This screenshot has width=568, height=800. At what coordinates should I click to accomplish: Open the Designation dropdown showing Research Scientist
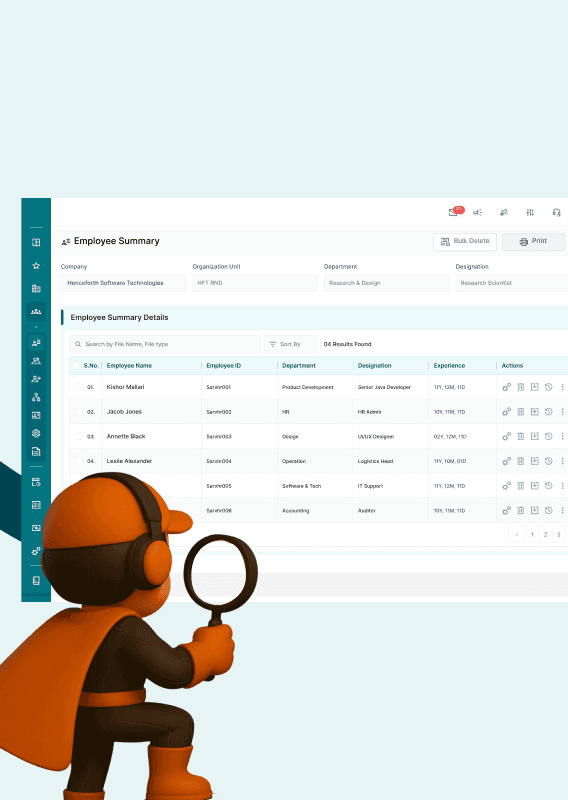coord(512,283)
